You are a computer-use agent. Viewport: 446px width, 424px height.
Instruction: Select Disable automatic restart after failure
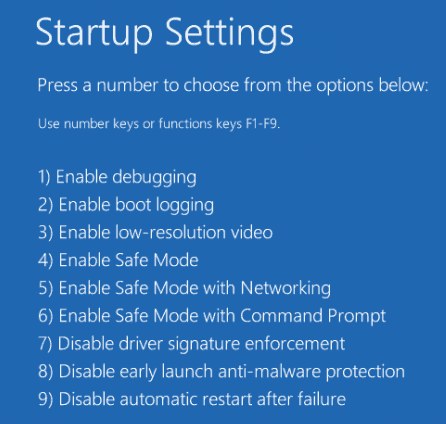tap(192, 399)
